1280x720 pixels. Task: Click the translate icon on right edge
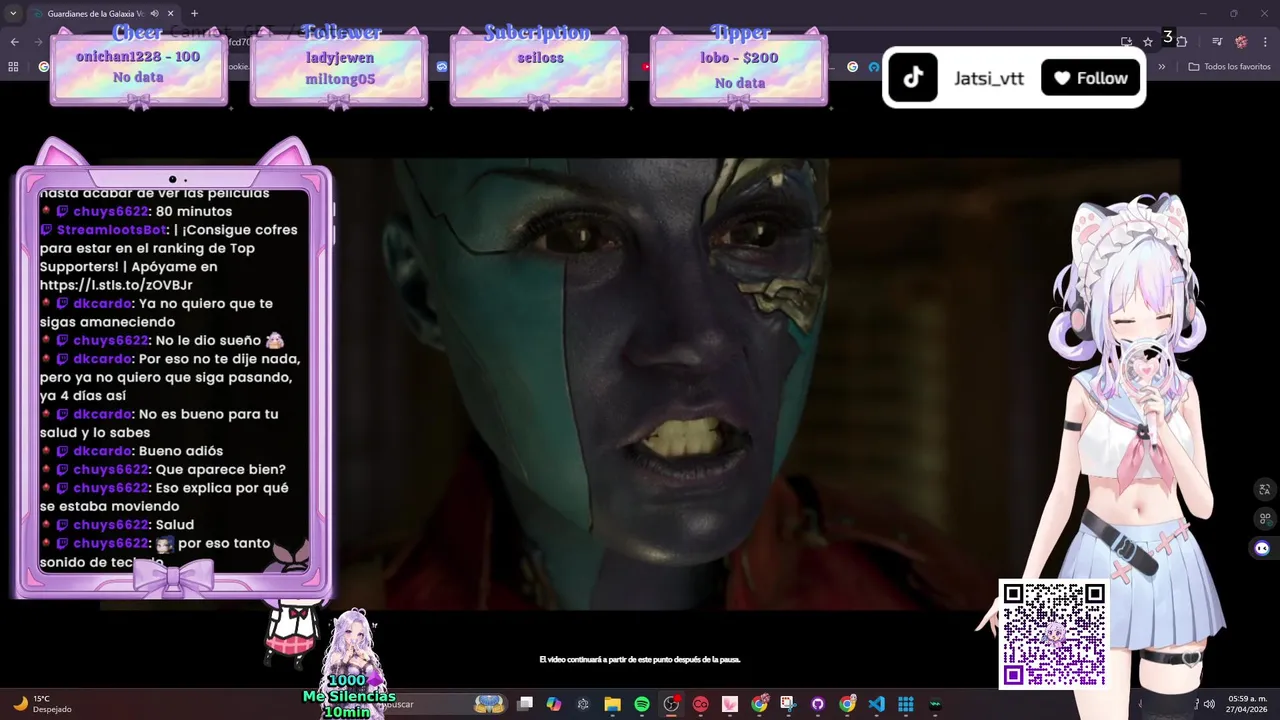click(x=1265, y=489)
